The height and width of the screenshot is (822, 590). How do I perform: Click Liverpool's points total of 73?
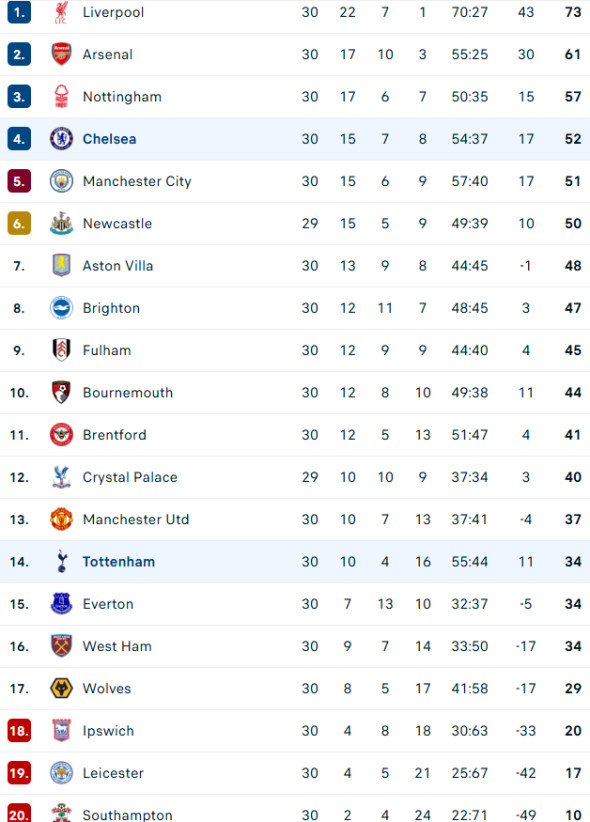click(572, 13)
